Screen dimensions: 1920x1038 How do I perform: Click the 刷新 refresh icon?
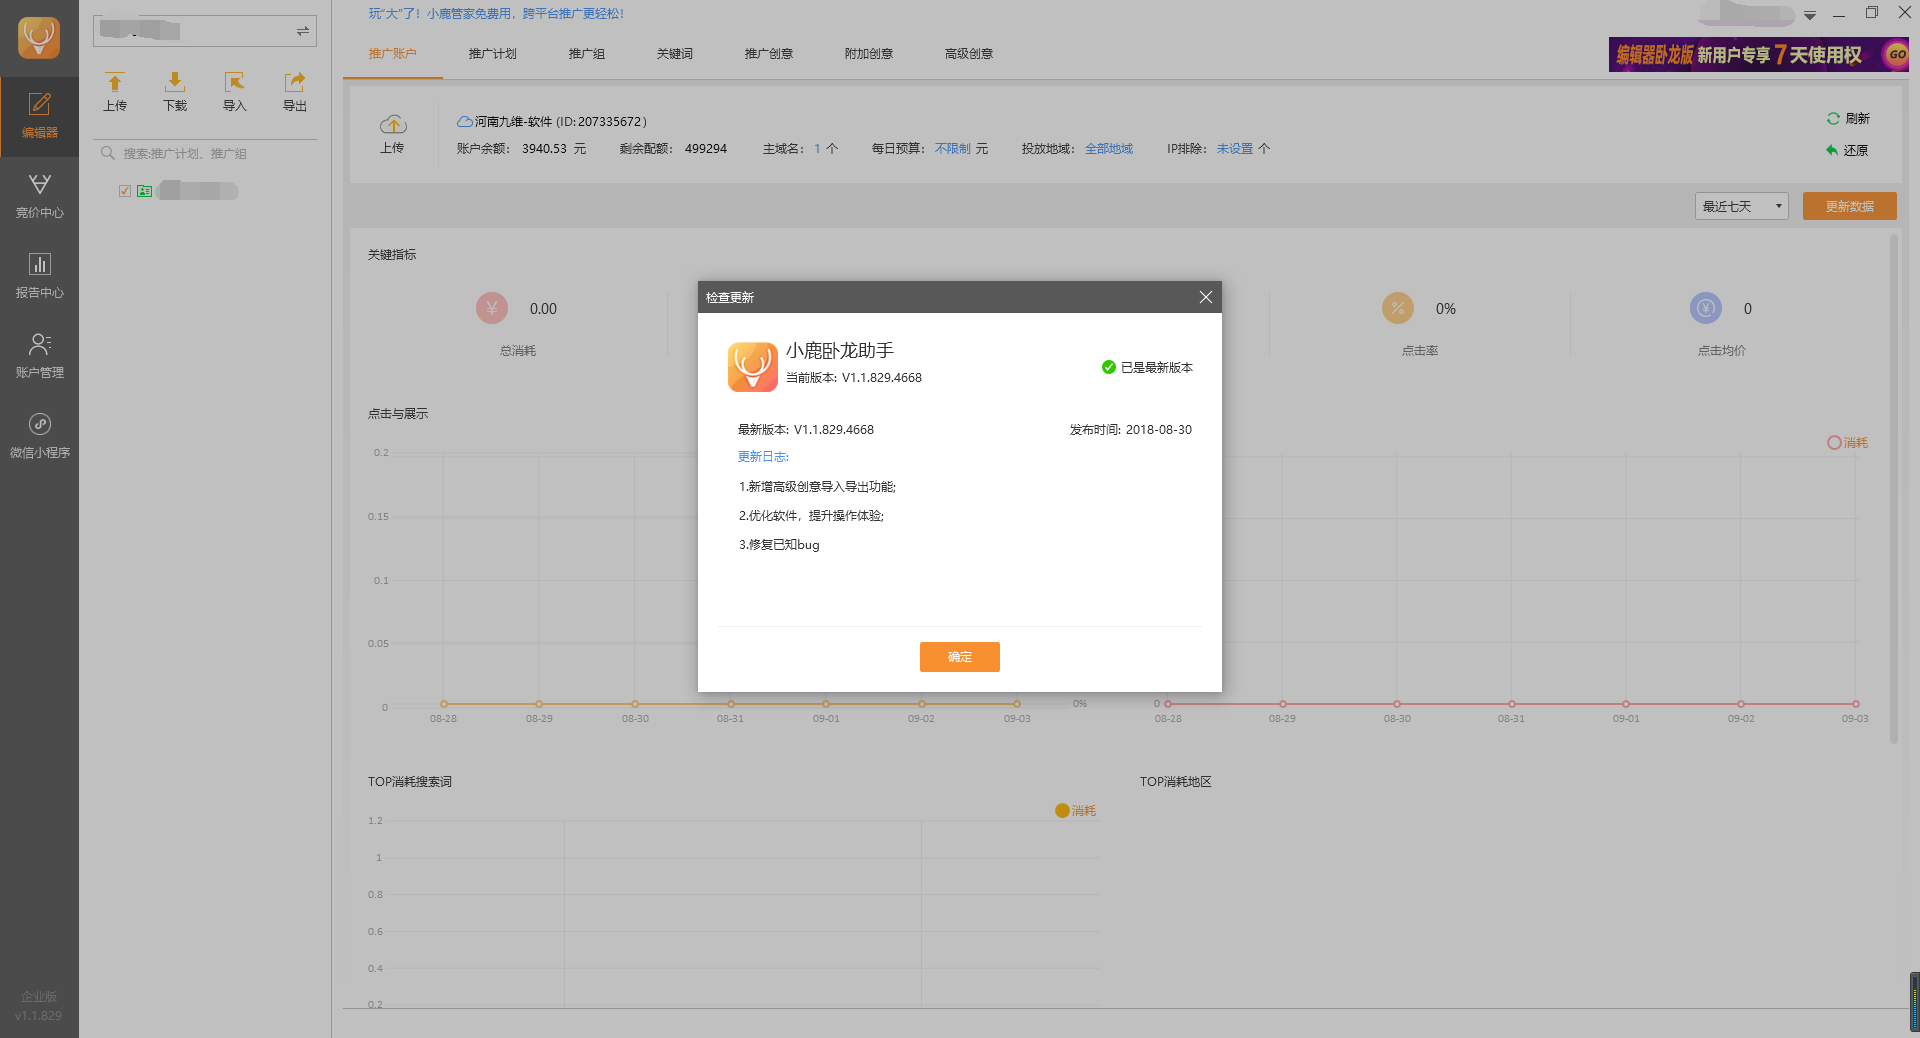[1833, 118]
